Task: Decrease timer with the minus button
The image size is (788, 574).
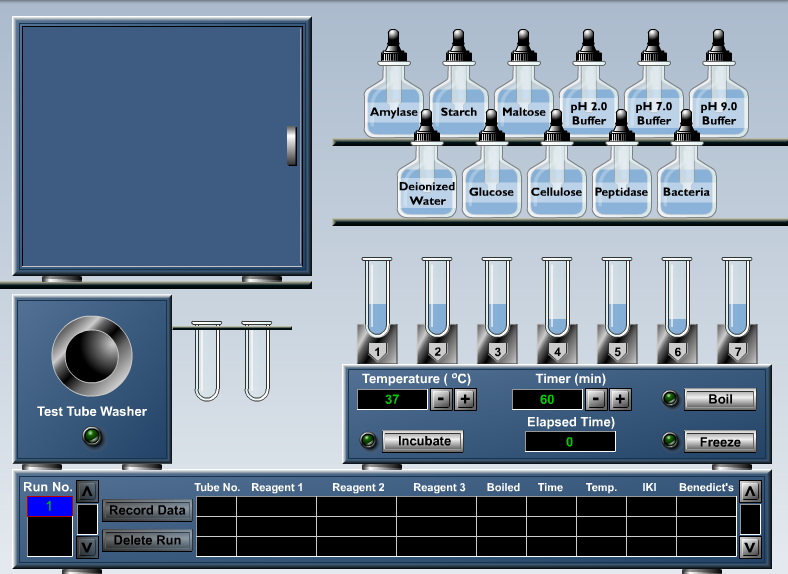Action: (x=596, y=399)
